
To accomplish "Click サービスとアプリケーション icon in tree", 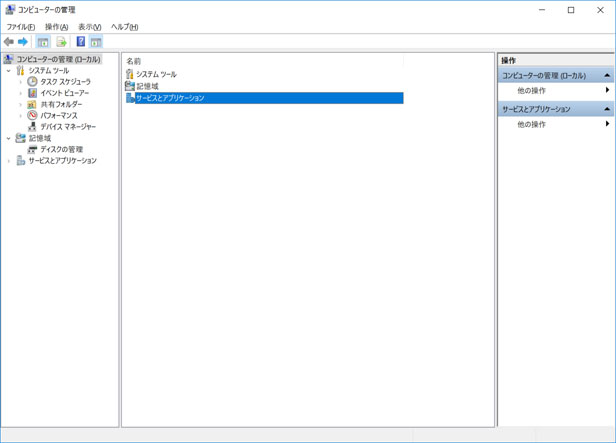I will (20, 160).
